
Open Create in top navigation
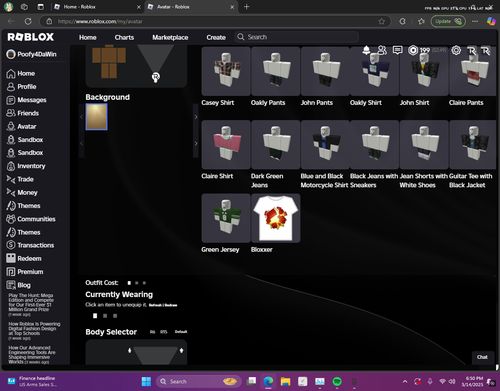(x=216, y=37)
